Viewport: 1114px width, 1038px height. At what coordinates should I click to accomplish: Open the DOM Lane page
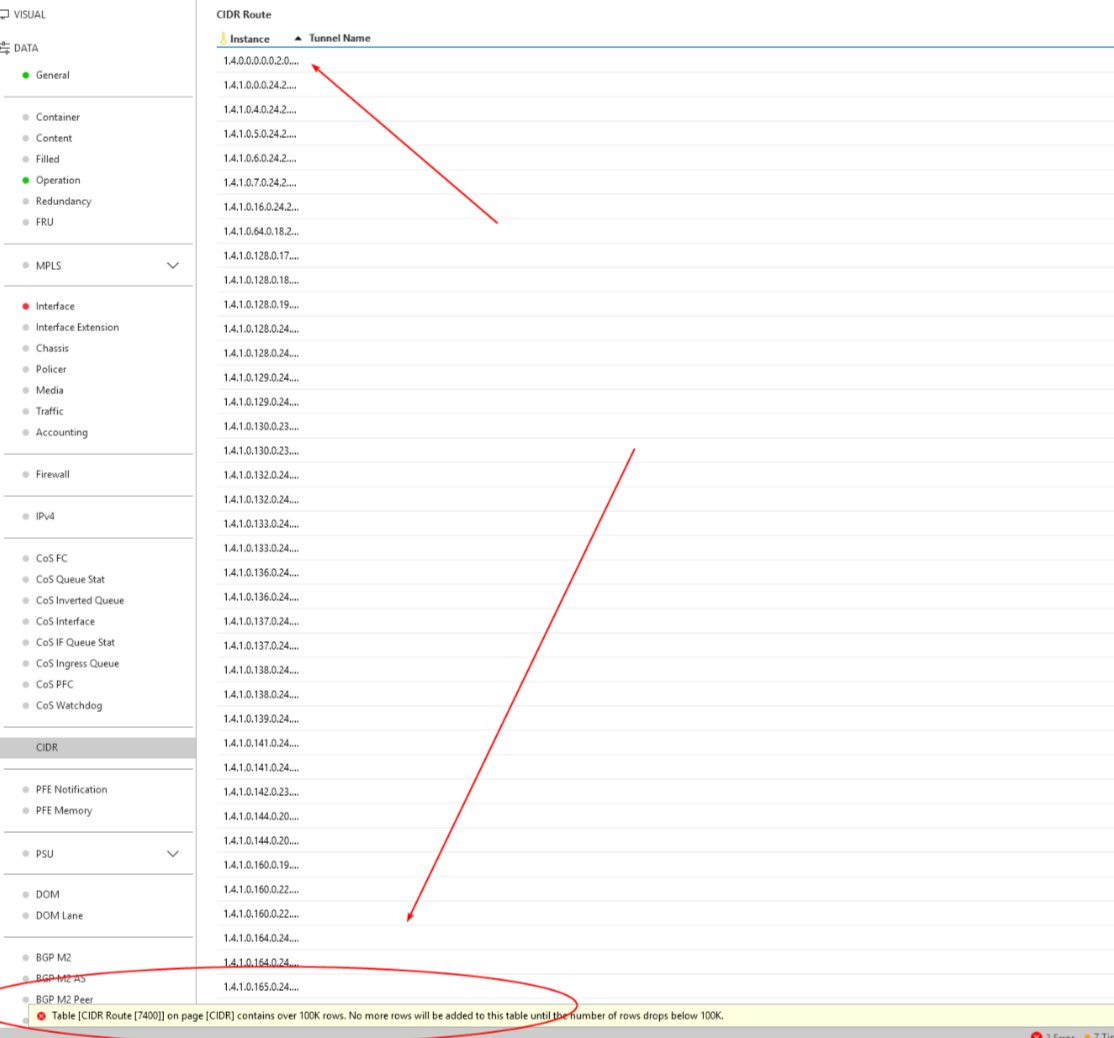[x=59, y=915]
